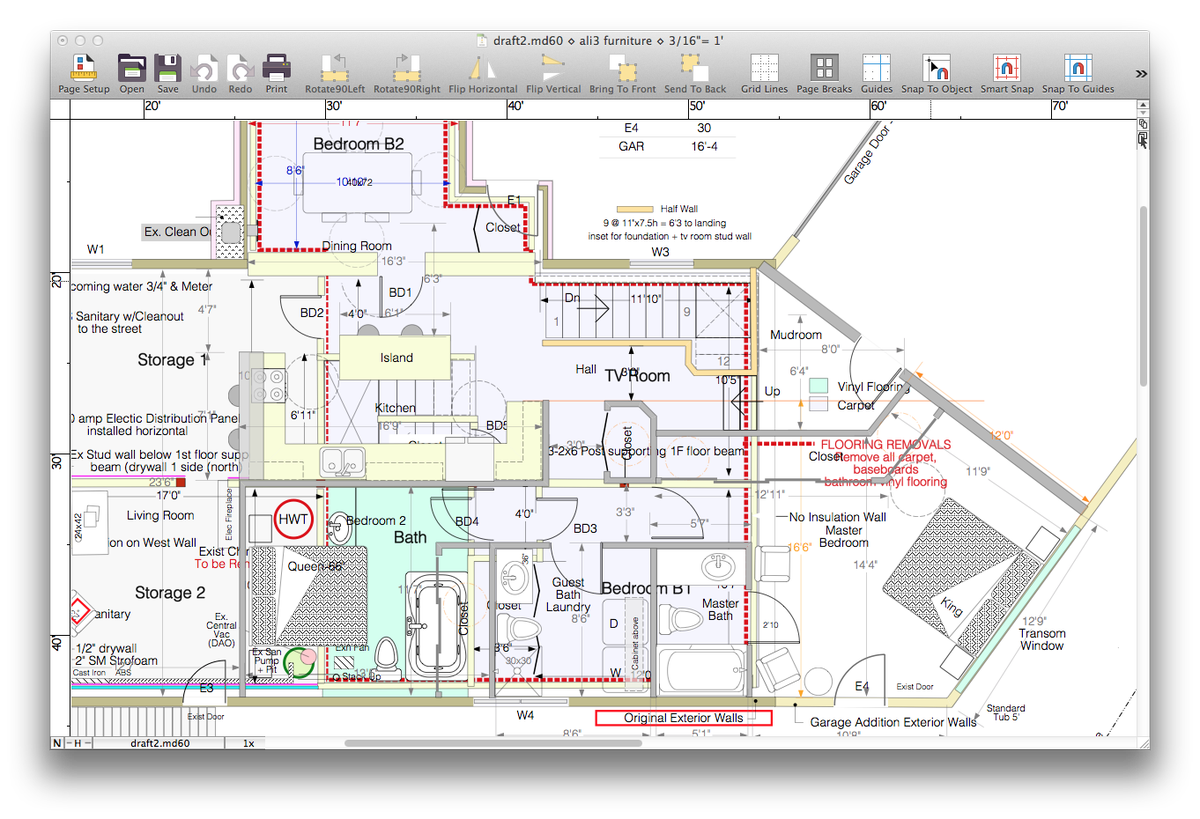Viewport: 1200px width, 819px height.
Task: Select the Standard Tub 5' label
Action: pyautogui.click(x=1006, y=714)
